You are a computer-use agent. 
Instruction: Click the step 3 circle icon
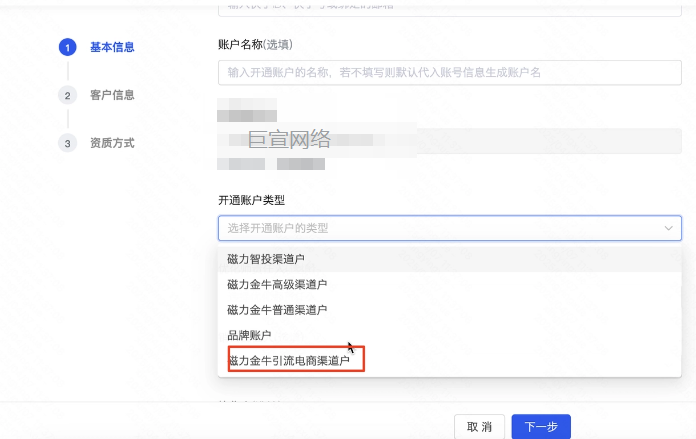coord(67,143)
